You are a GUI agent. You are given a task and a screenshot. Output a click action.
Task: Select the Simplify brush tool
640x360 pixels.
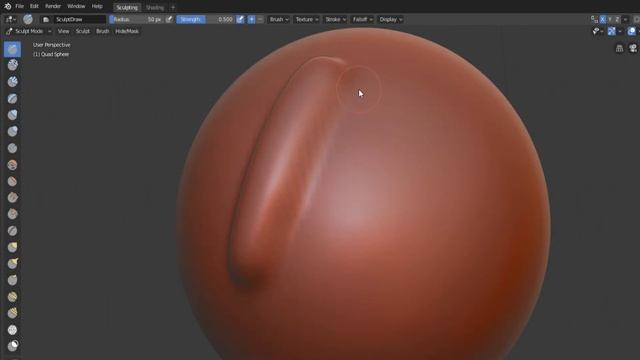(x=12, y=330)
